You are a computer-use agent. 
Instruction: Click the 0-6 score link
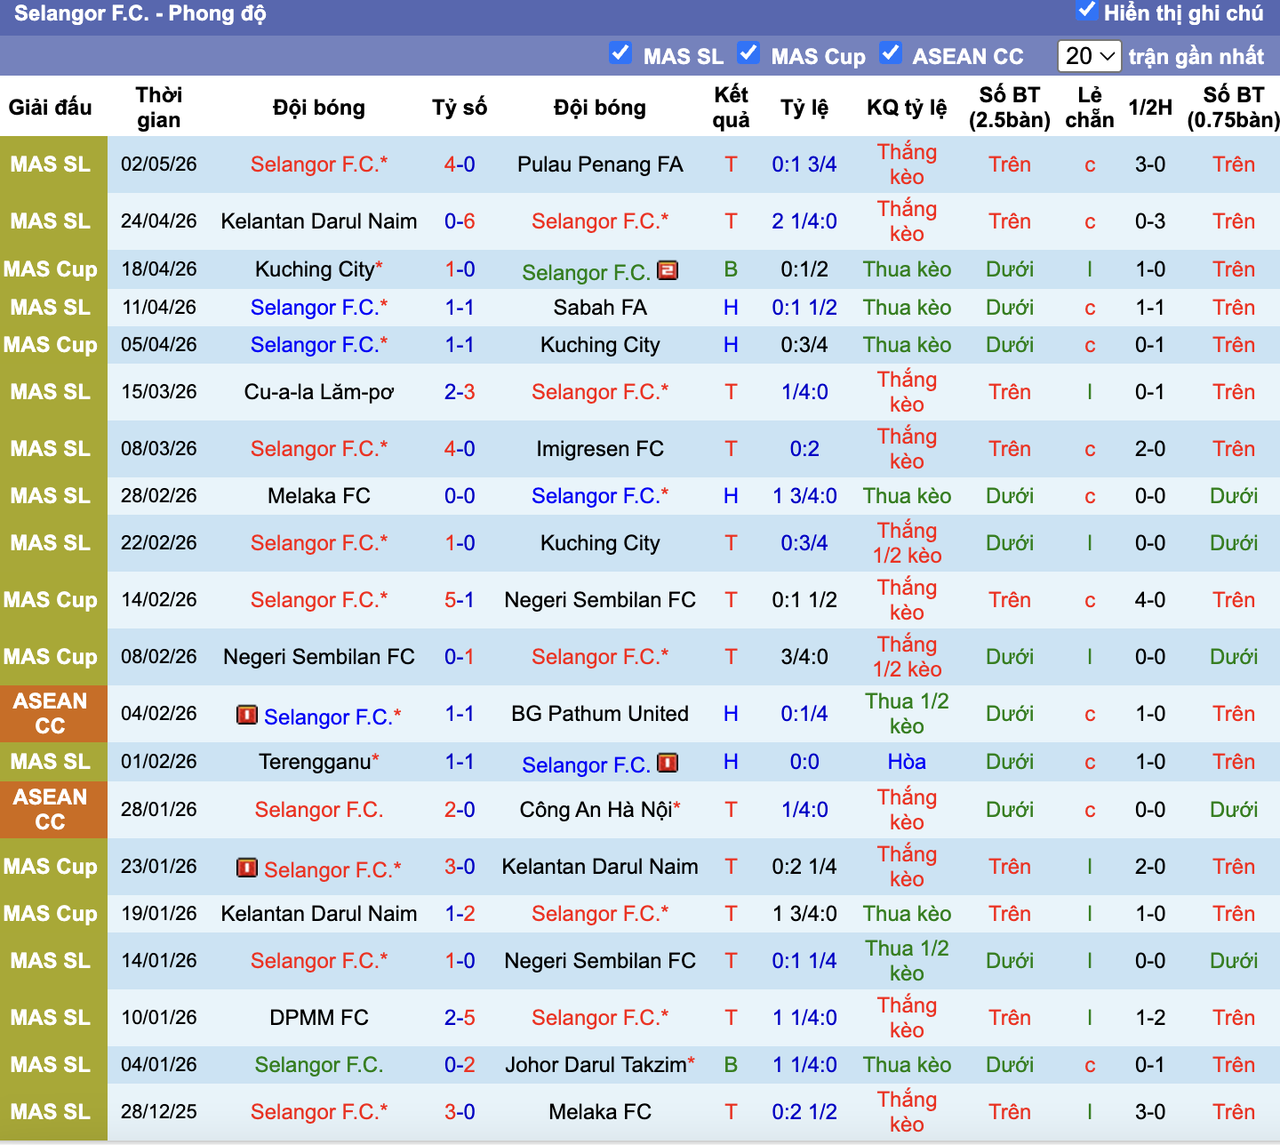460,221
